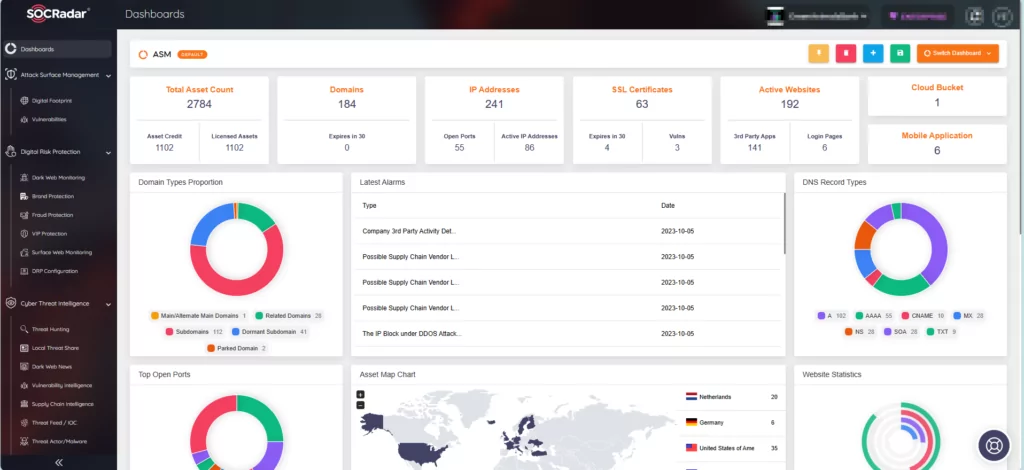Collapse Cyber Threat Intelligence section
The height and width of the screenshot is (470, 1024).
click(108, 304)
